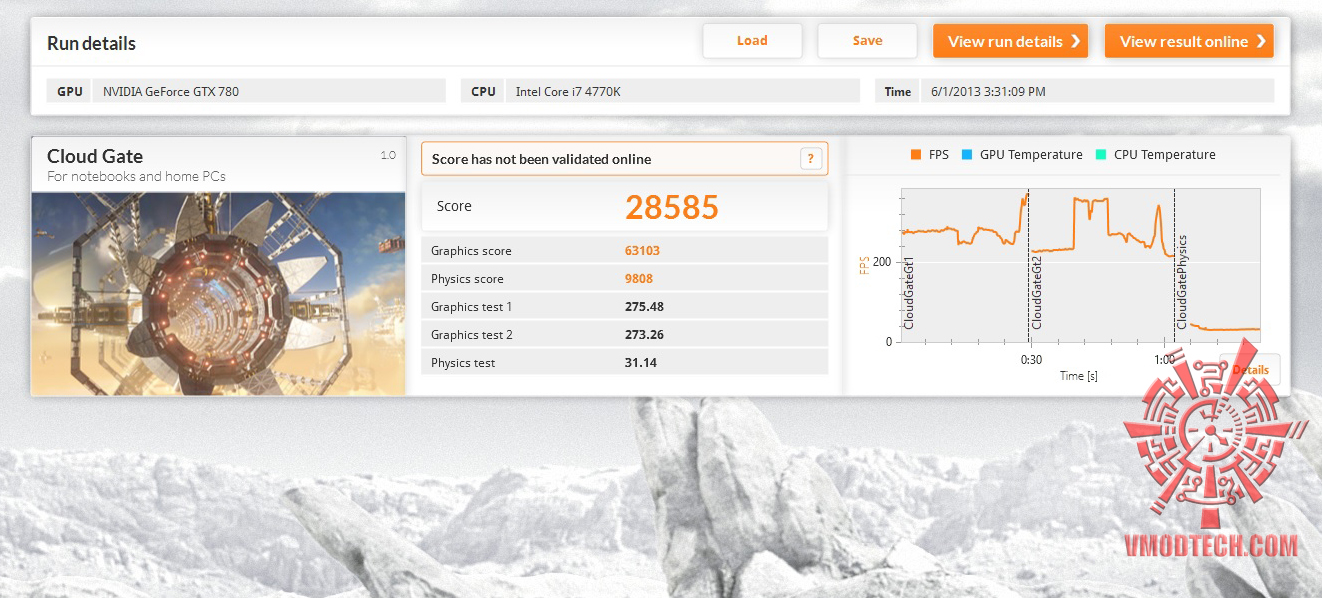Click 'For notebooks and home PCs' subtitle
This screenshot has height=598, width=1322.
[x=136, y=177]
